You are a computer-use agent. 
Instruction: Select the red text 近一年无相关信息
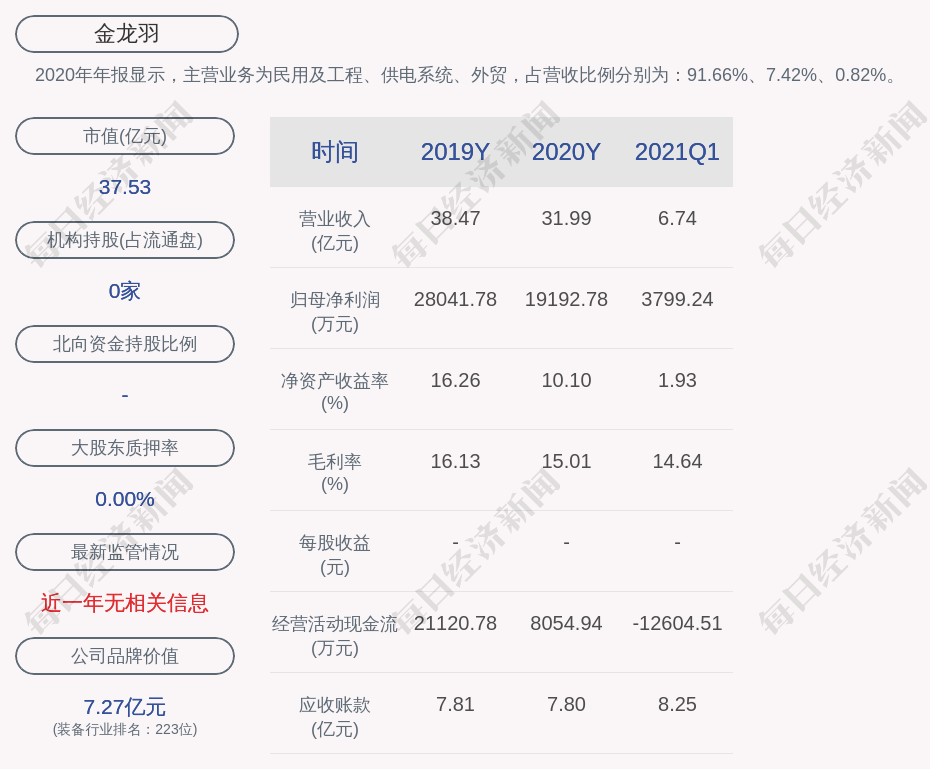(125, 603)
